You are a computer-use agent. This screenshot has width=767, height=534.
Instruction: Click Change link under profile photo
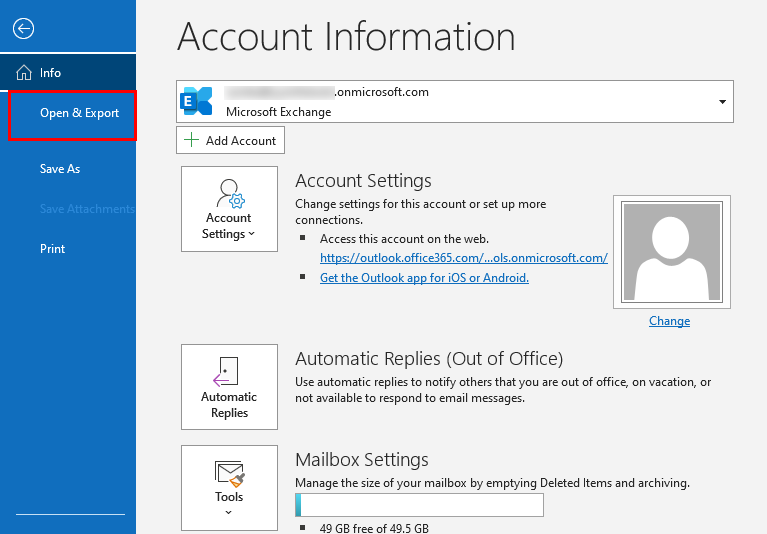(x=669, y=321)
